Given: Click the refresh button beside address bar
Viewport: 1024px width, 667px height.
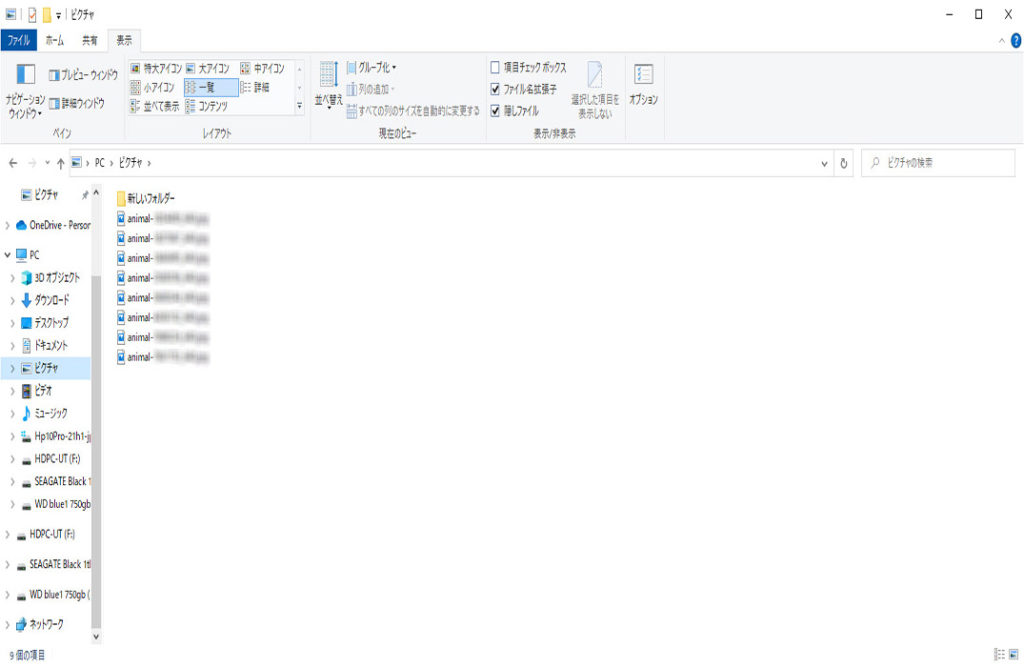Looking at the screenshot, I should 844,163.
